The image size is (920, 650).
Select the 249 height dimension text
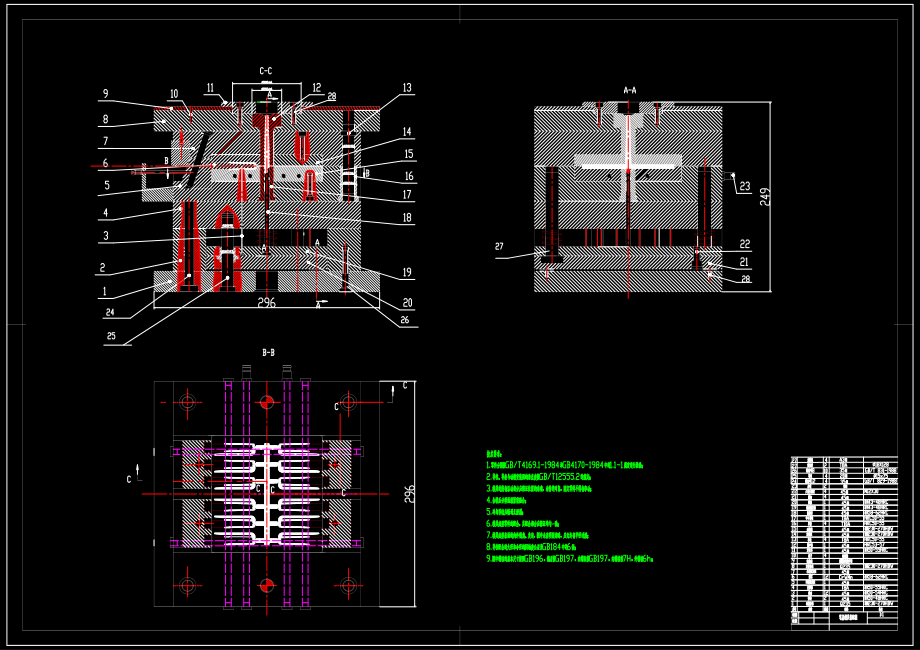pyautogui.click(x=765, y=197)
